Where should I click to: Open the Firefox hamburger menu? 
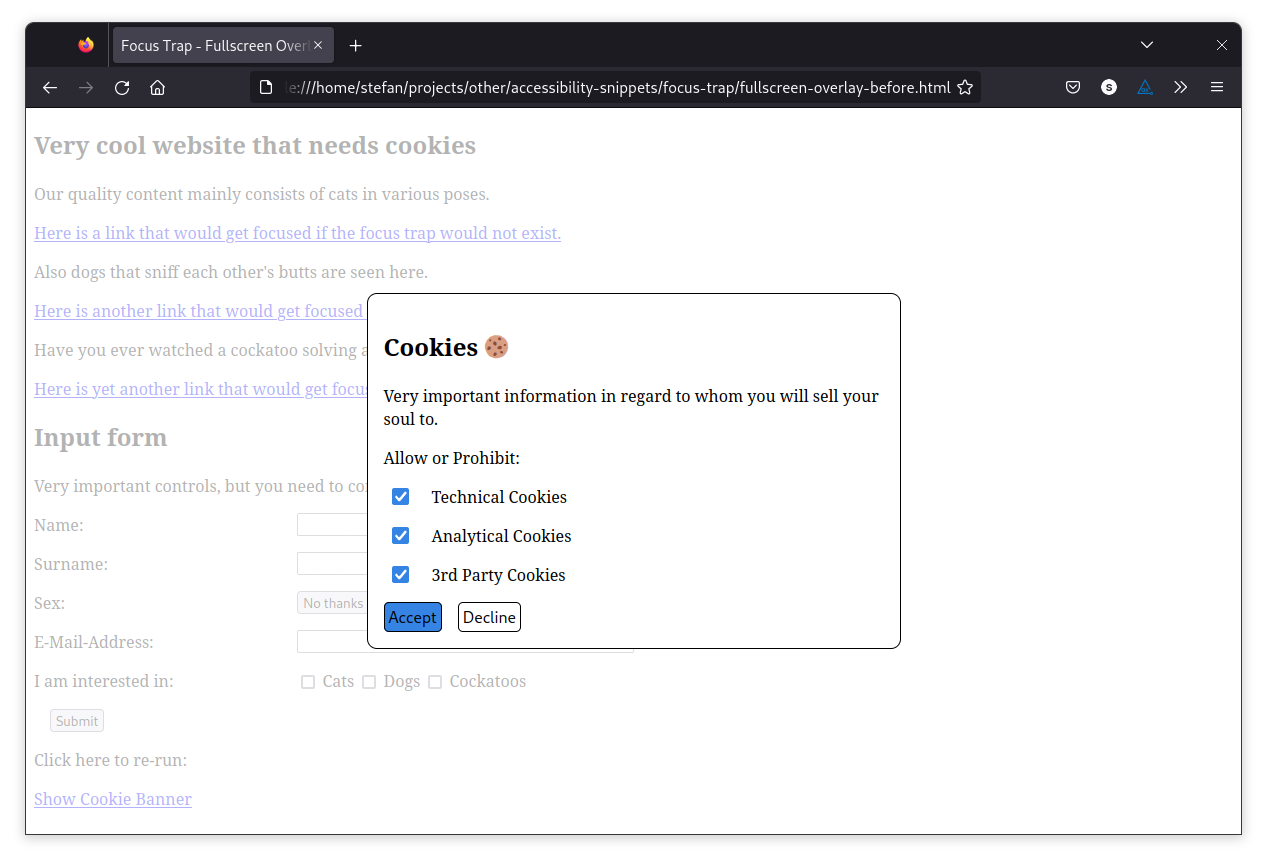point(1217,87)
